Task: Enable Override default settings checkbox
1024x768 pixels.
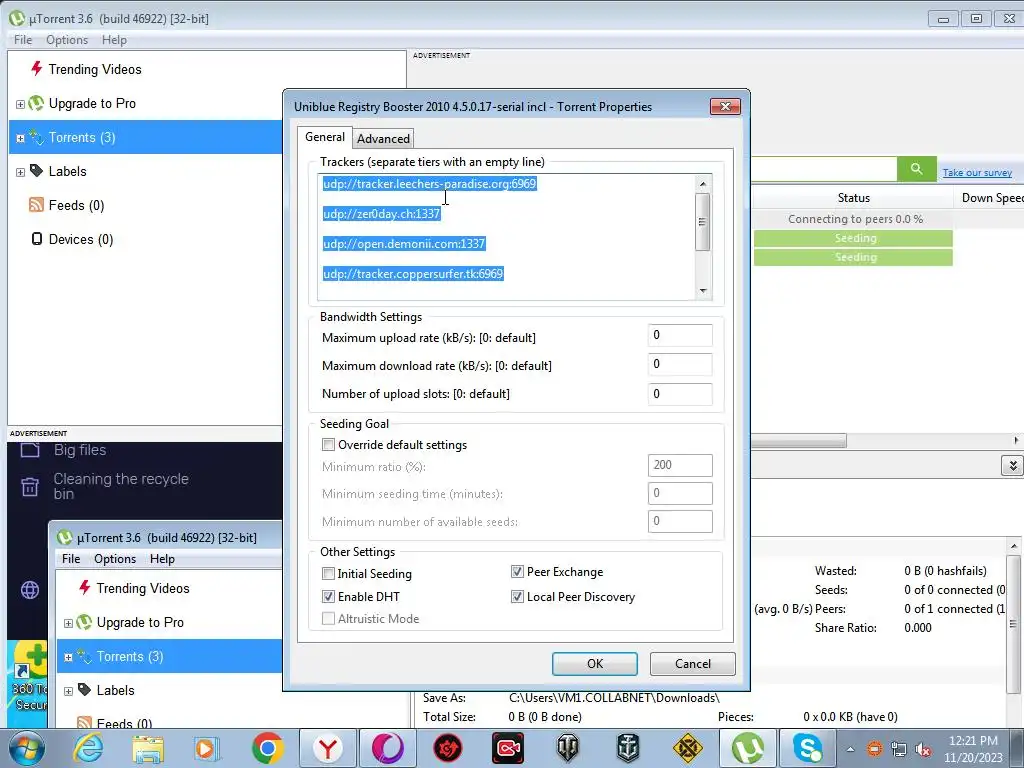Action: click(328, 445)
